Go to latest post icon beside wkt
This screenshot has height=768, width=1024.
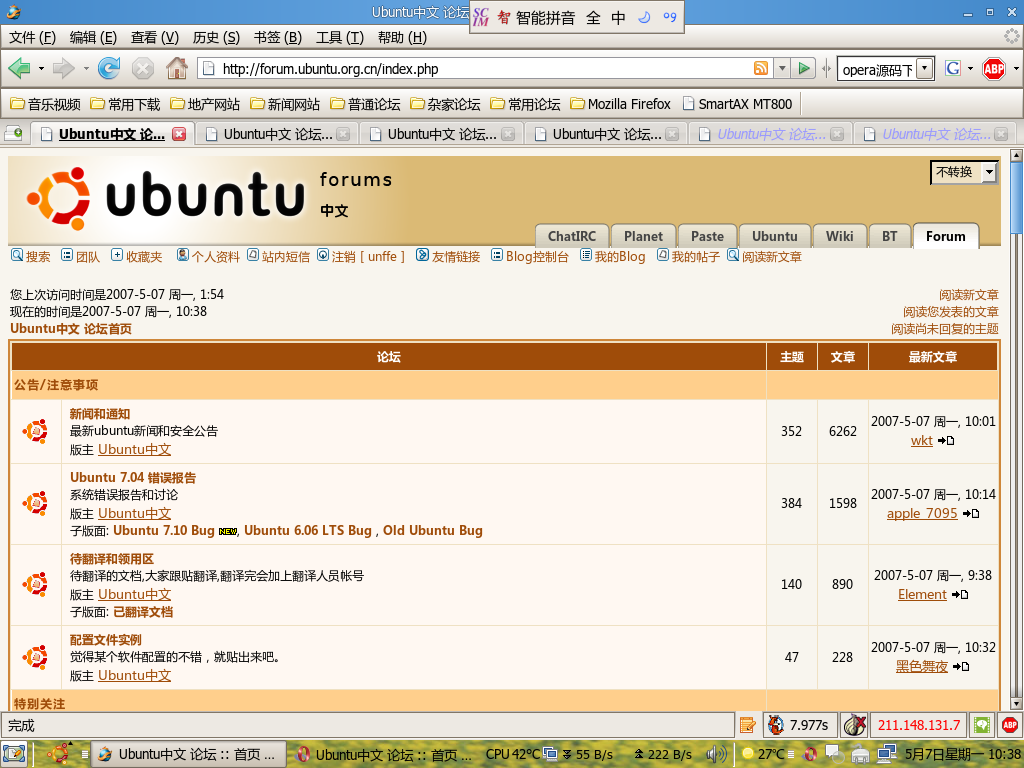946,441
